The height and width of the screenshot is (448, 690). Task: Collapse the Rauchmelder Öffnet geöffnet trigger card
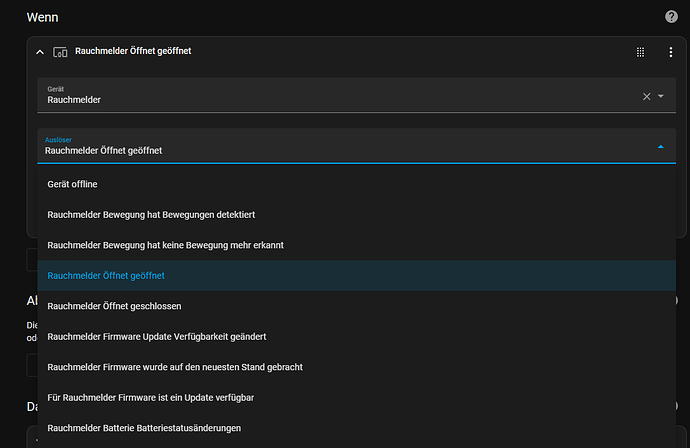[40, 52]
